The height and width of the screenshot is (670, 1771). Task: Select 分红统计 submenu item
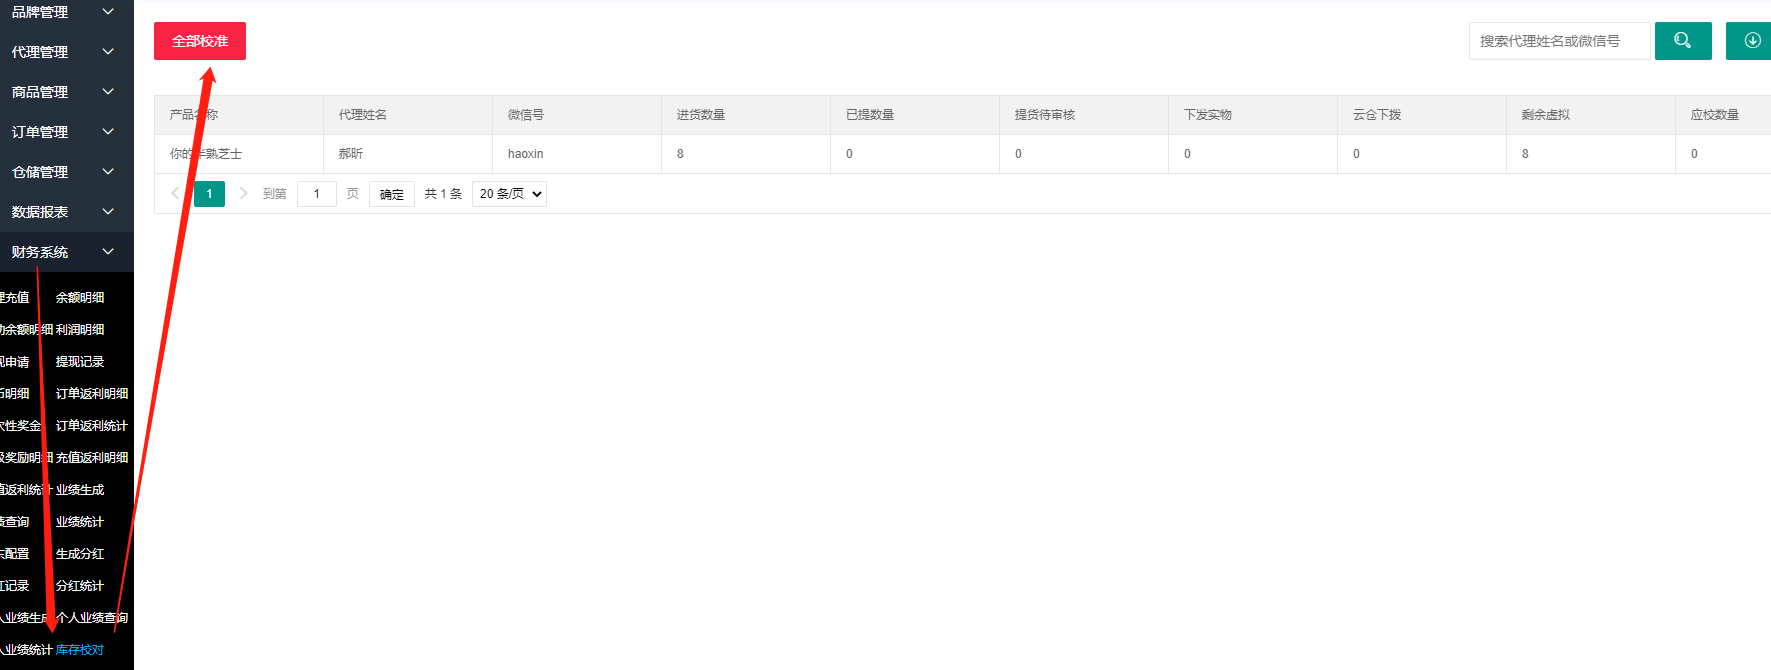[80, 586]
